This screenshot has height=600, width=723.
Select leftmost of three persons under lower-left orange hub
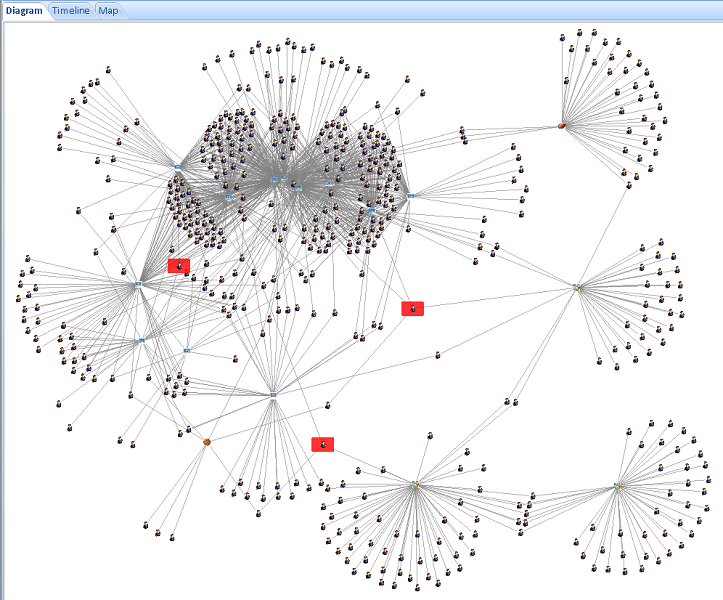(146, 525)
